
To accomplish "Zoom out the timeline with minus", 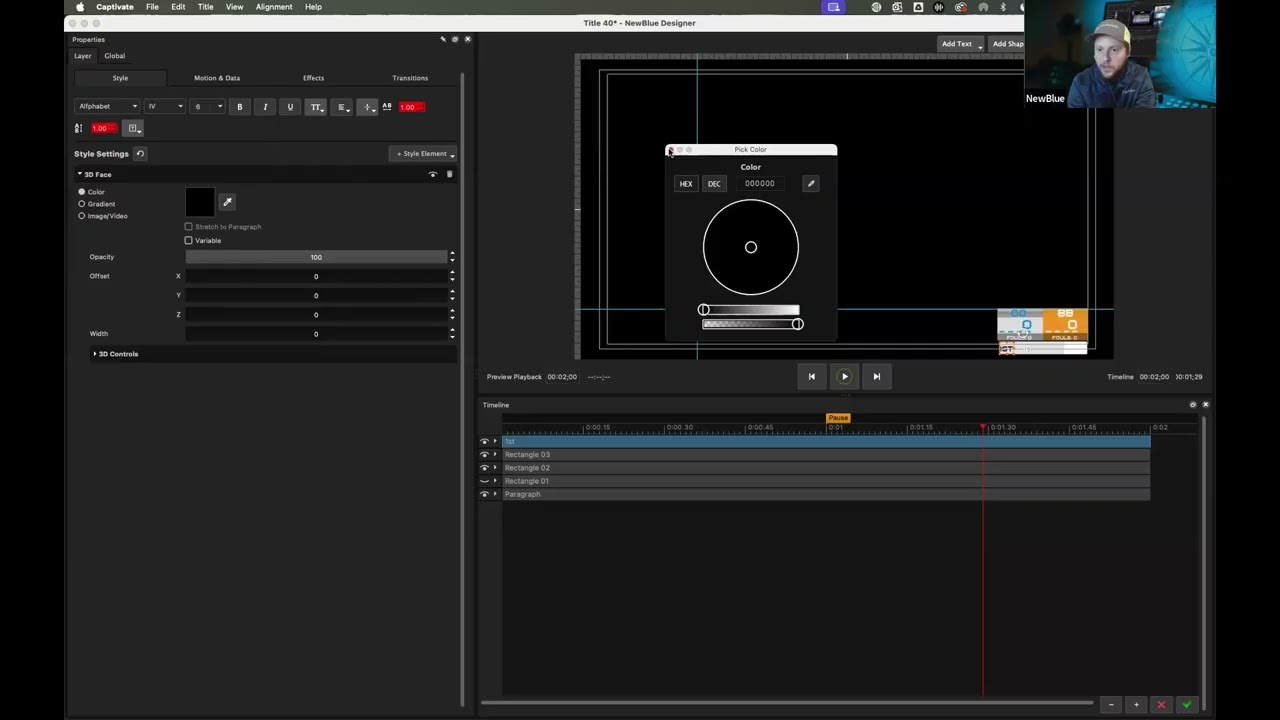I will click(x=1111, y=705).
